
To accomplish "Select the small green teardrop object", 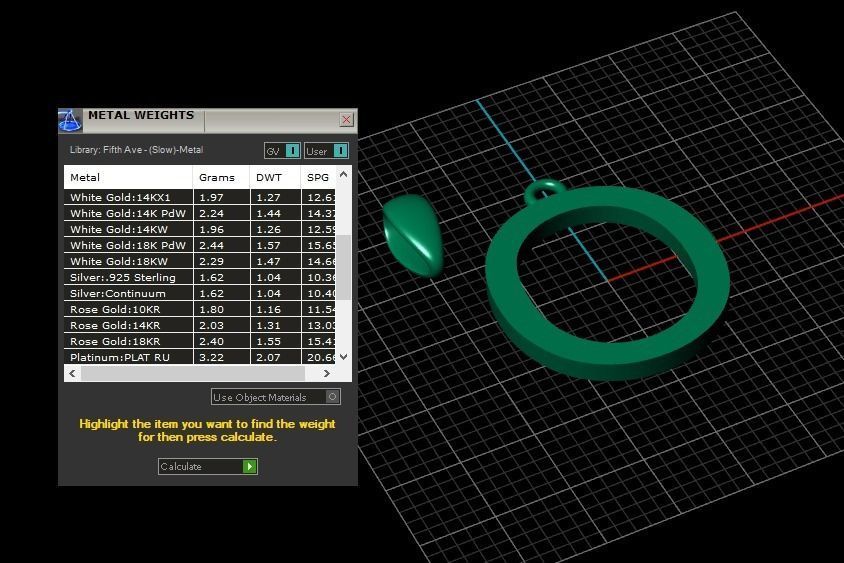I will tap(412, 236).
